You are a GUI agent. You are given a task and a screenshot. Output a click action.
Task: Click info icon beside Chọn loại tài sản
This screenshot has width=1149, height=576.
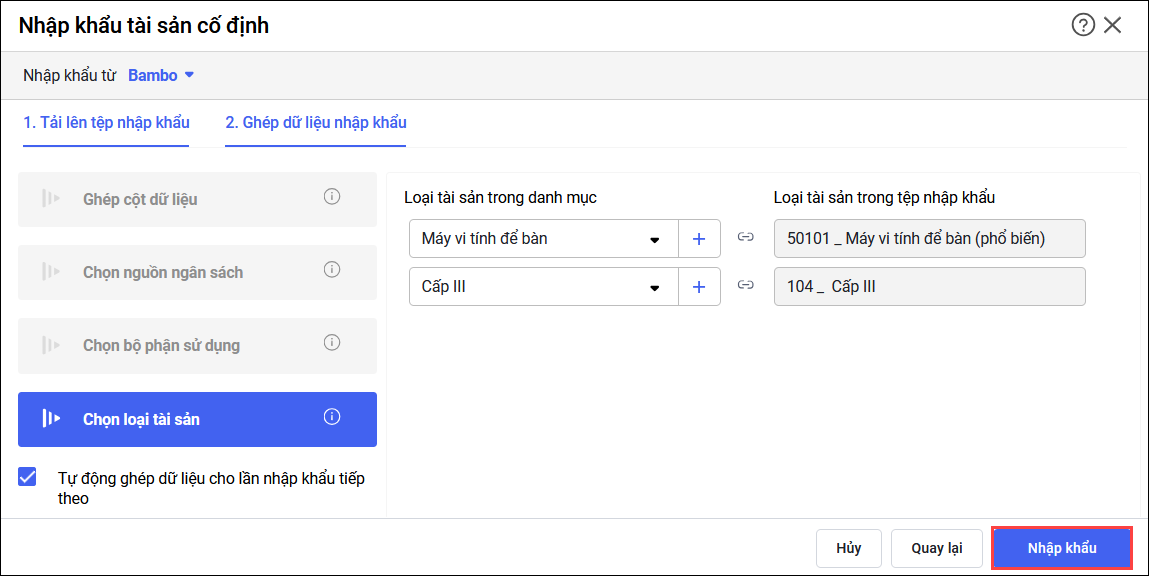tap(332, 417)
